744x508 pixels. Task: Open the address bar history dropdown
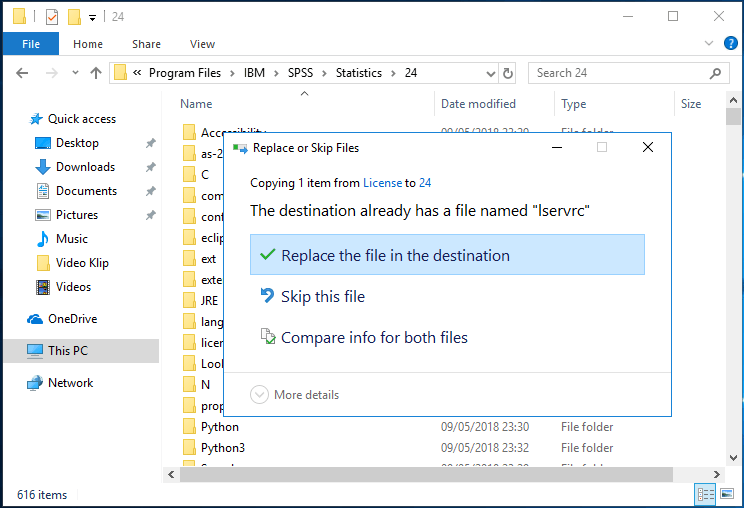pos(491,74)
